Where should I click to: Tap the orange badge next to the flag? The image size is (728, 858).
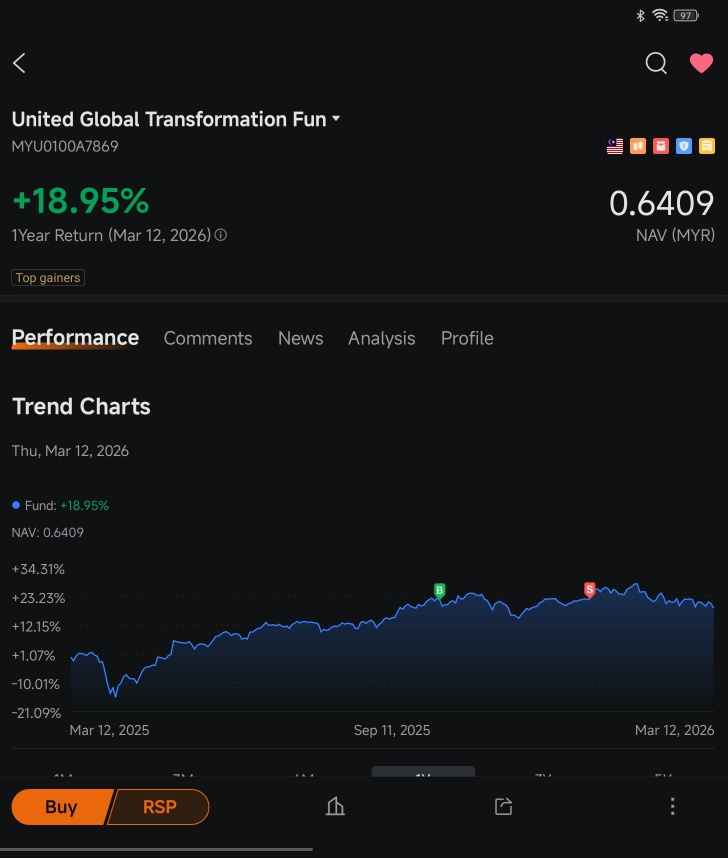[638, 146]
